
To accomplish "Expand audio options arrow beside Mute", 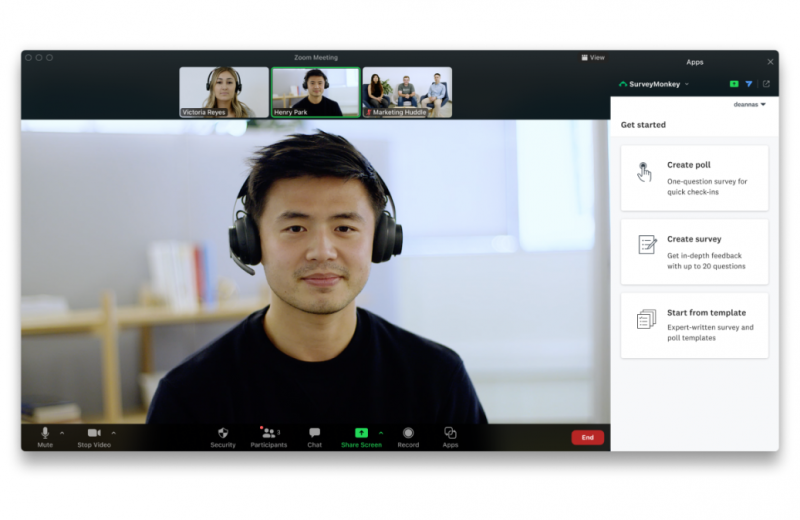I will click(x=62, y=433).
